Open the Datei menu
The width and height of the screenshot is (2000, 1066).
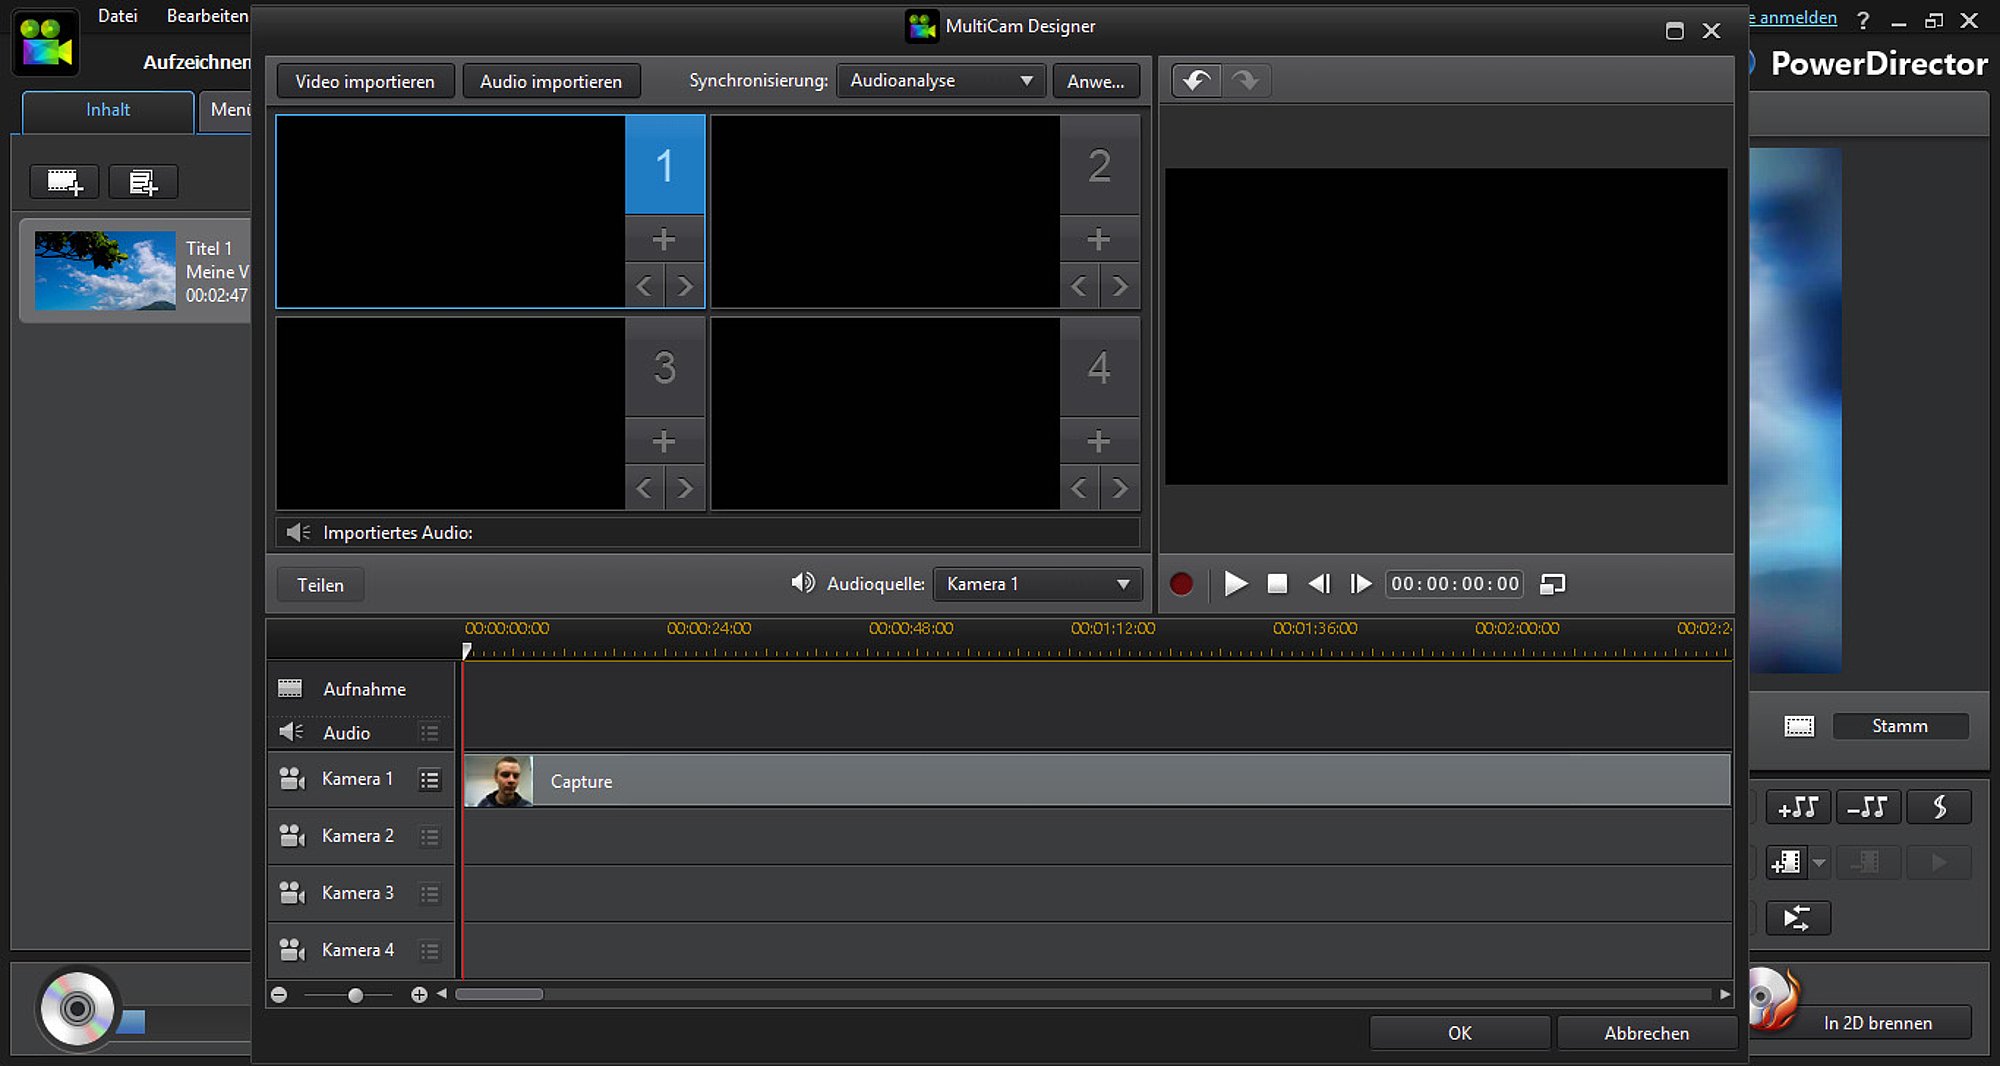coord(117,16)
